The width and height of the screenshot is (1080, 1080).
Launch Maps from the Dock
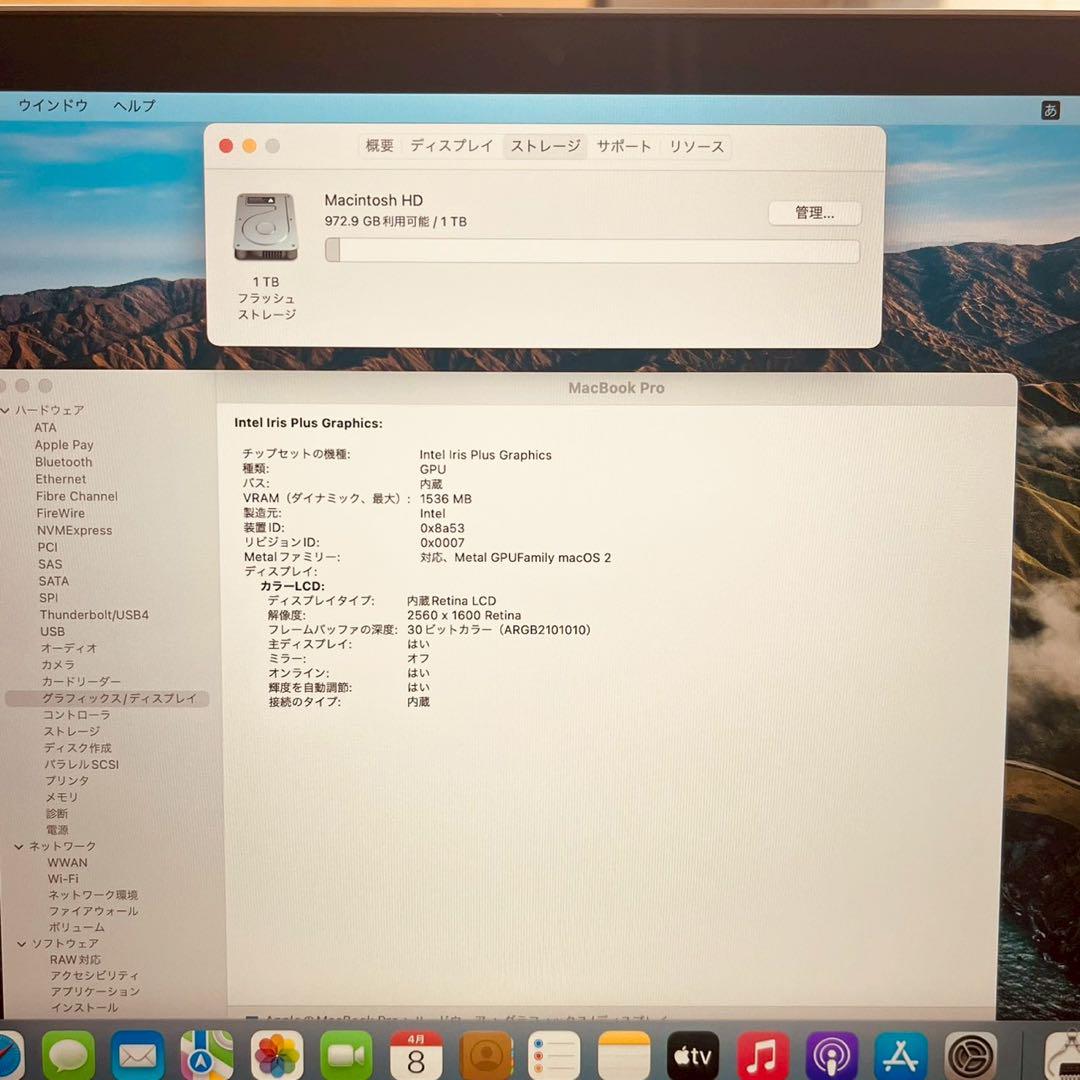[x=207, y=1055]
